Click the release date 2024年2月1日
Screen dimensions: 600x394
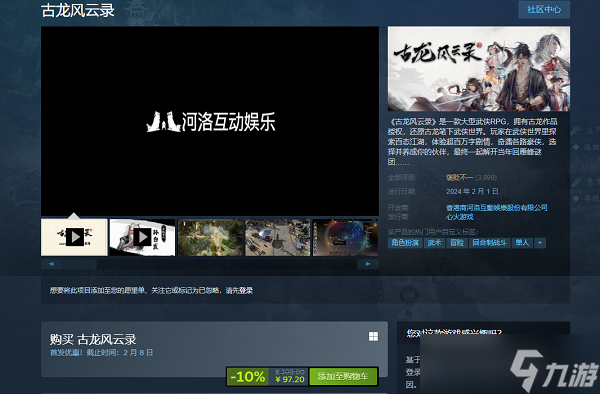(472, 191)
